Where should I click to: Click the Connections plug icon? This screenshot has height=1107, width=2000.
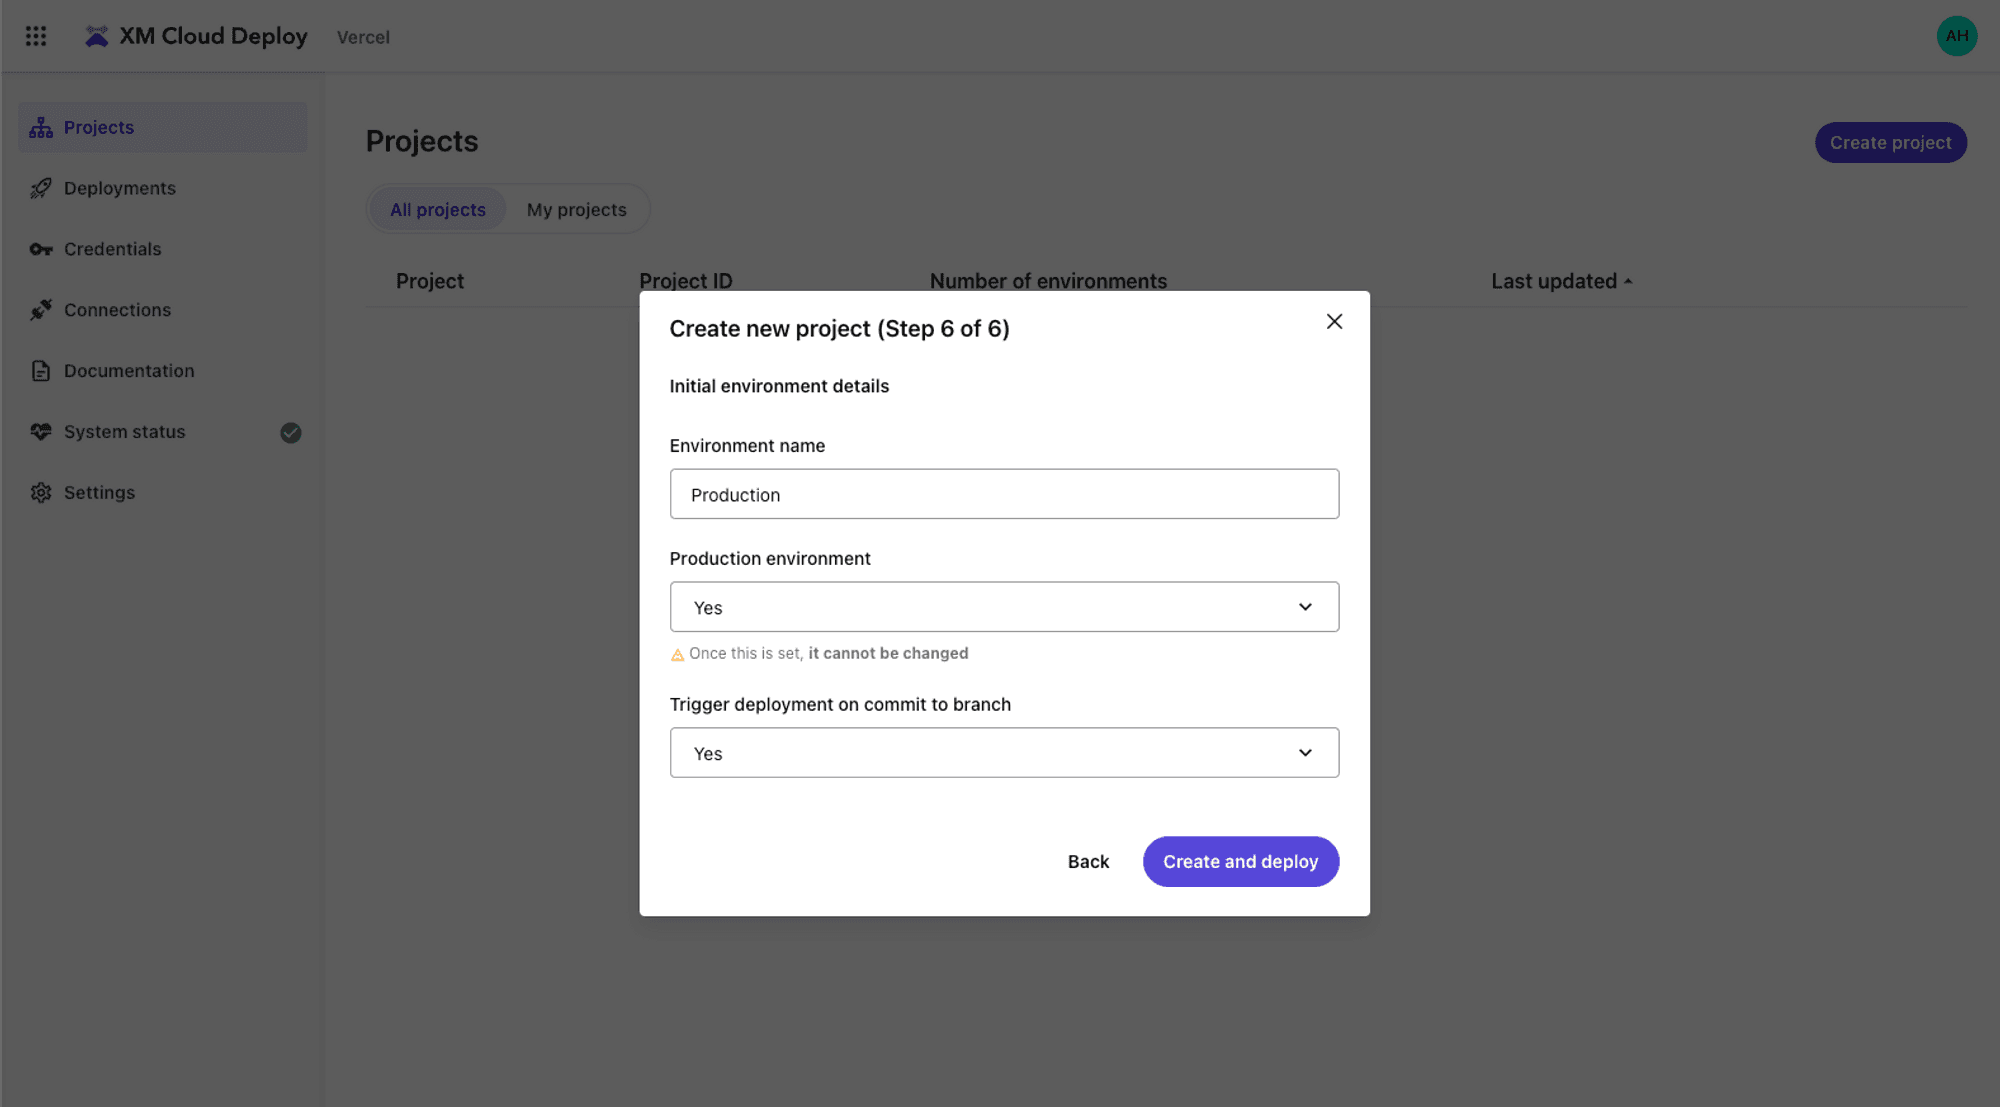click(41, 310)
